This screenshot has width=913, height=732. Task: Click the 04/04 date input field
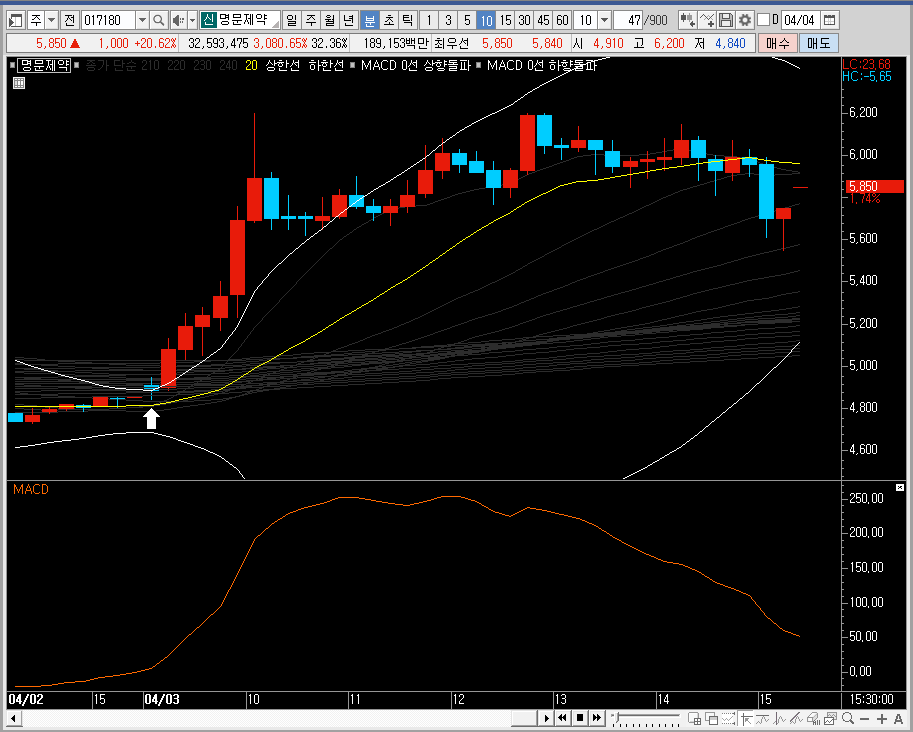pyautogui.click(x=800, y=20)
